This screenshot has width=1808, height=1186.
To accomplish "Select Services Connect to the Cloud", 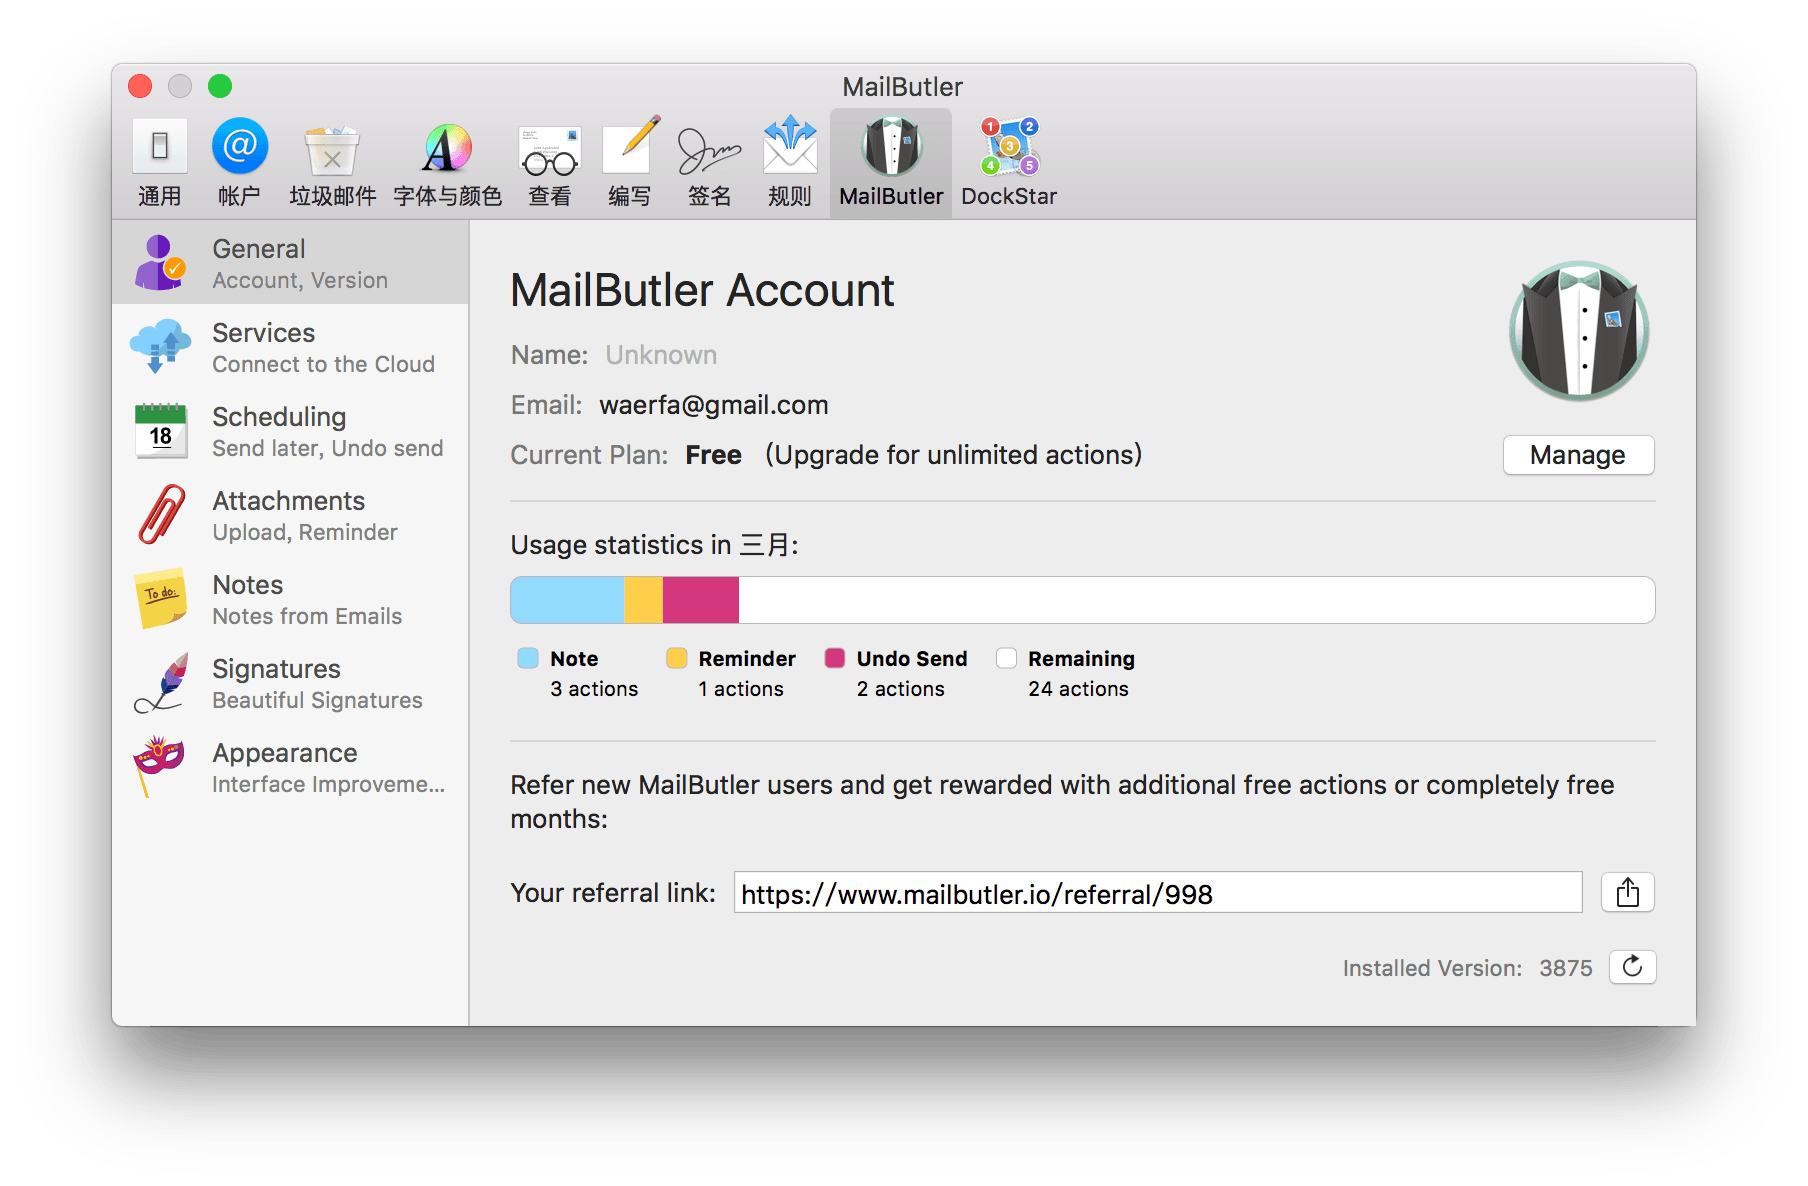I will [x=290, y=346].
